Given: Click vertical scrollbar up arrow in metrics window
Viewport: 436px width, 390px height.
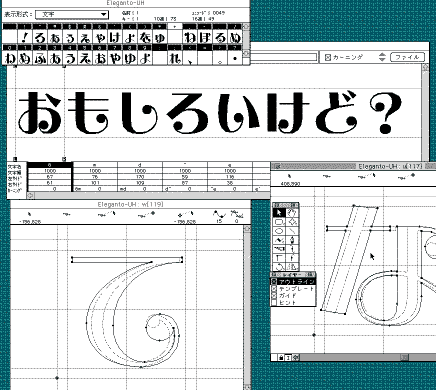Looking at the screenshot, I should [x=426, y=67].
